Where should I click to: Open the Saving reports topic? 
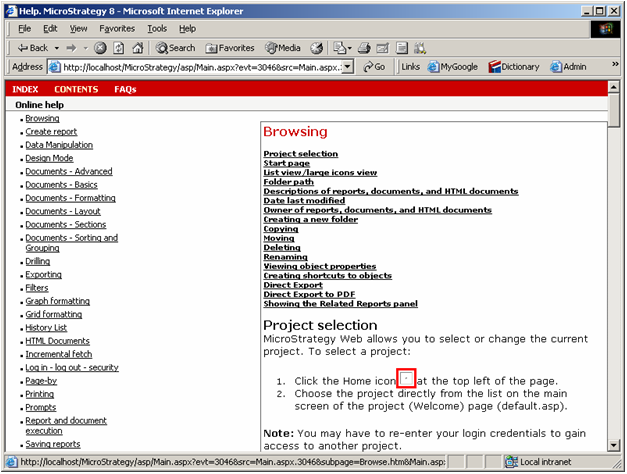(x=53, y=444)
